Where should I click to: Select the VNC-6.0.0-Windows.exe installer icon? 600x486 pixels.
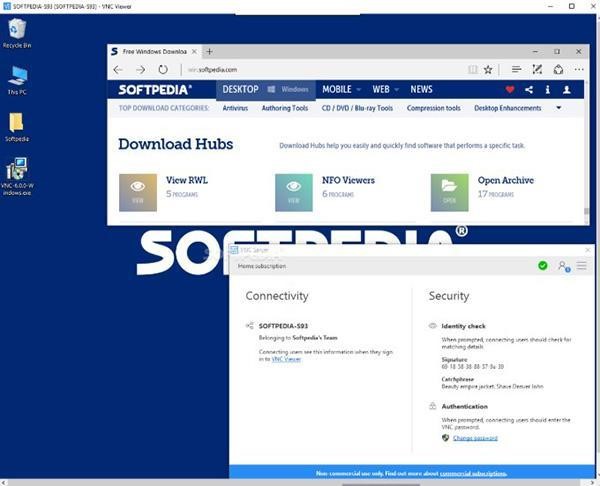click(x=17, y=176)
